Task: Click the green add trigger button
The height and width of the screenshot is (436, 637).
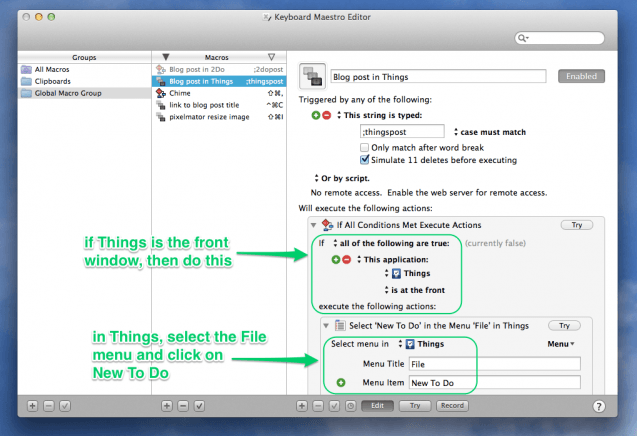Action: tap(316, 115)
